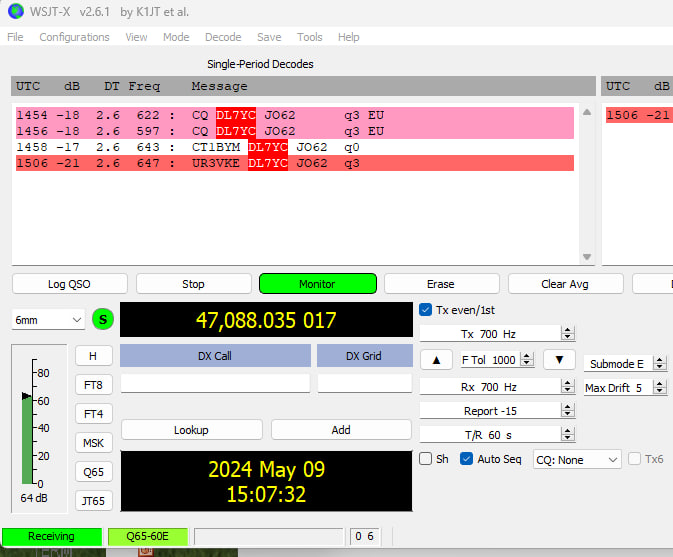Click the DX Grid input field

pos(365,383)
